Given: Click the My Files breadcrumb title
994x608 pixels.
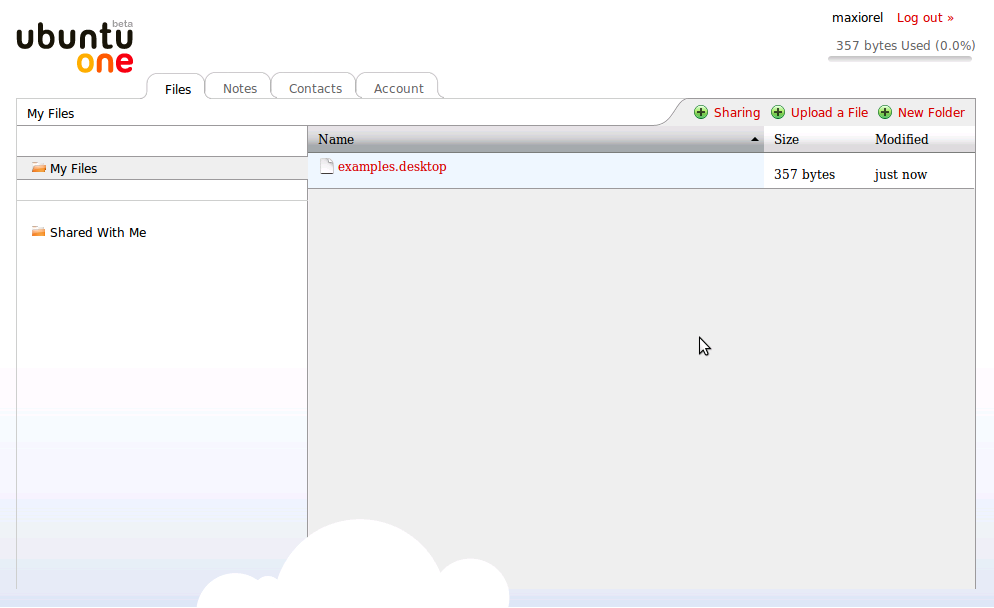Looking at the screenshot, I should 51,113.
